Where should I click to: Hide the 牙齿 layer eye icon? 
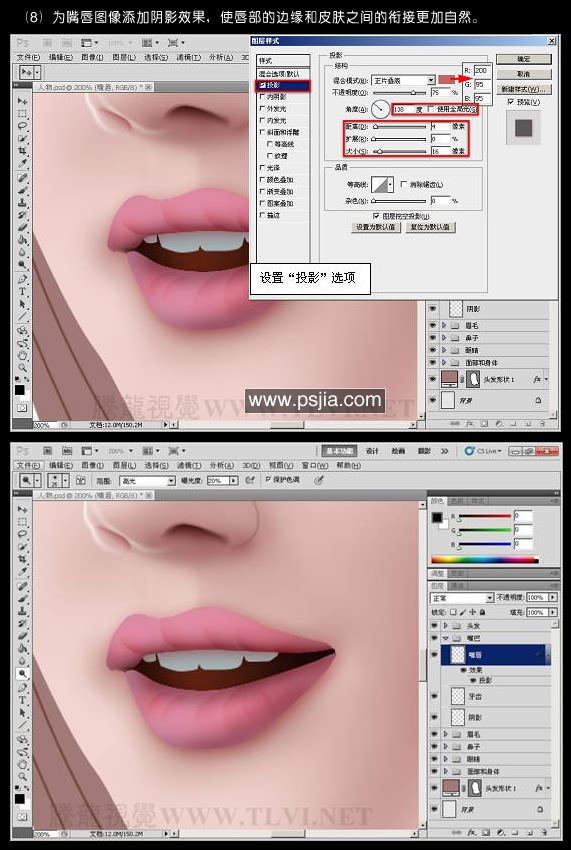tap(434, 696)
